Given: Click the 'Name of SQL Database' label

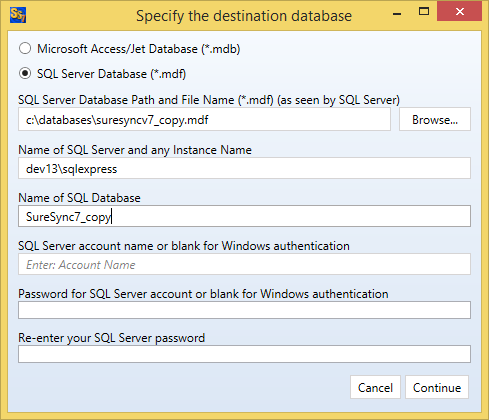Looking at the screenshot, I should tap(79, 198).
